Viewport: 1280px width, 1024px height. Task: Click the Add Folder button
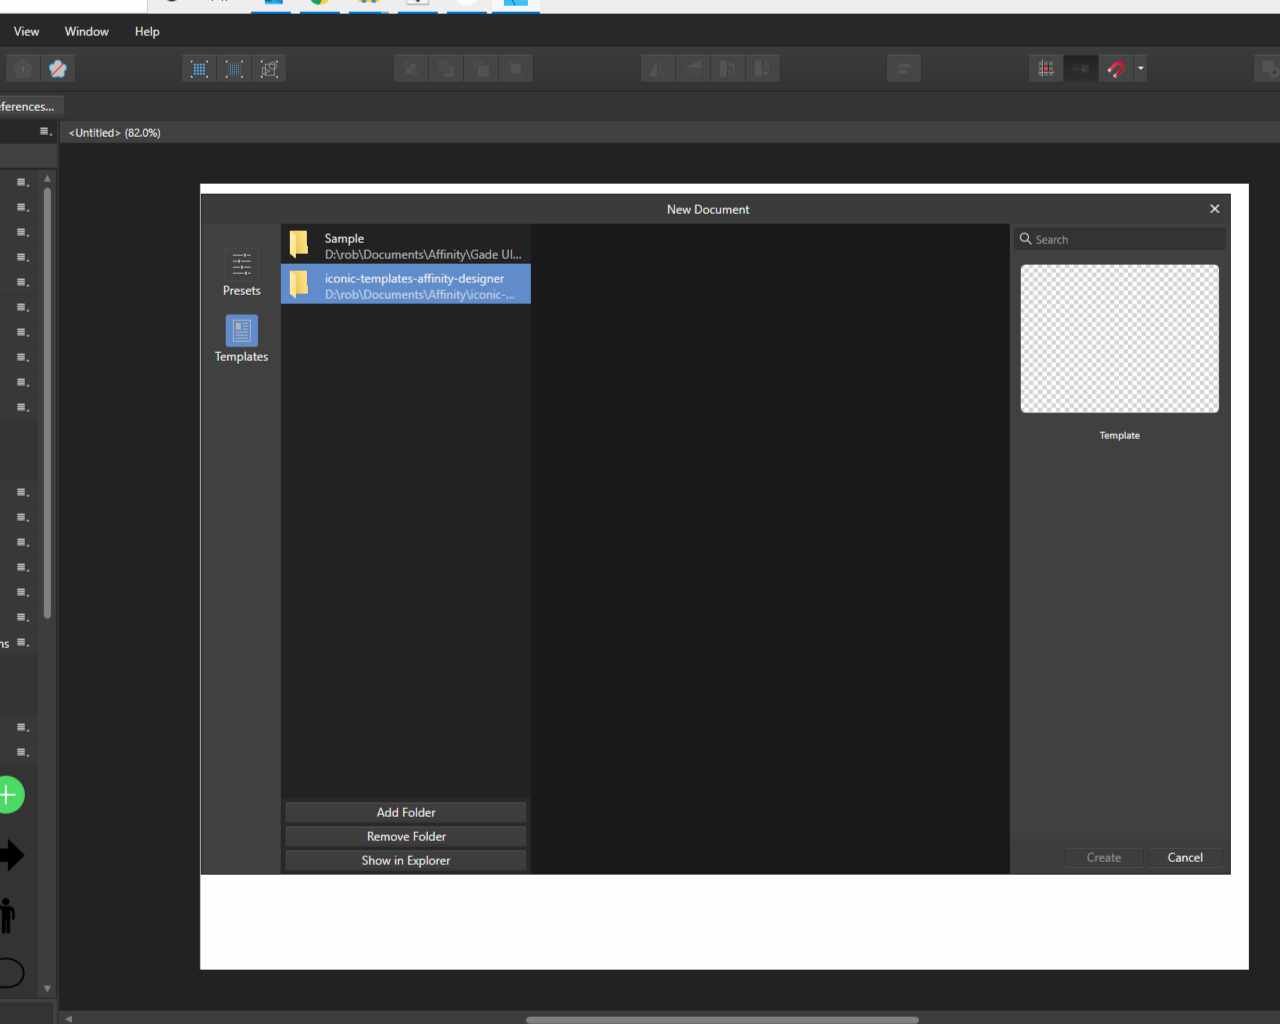(x=405, y=812)
